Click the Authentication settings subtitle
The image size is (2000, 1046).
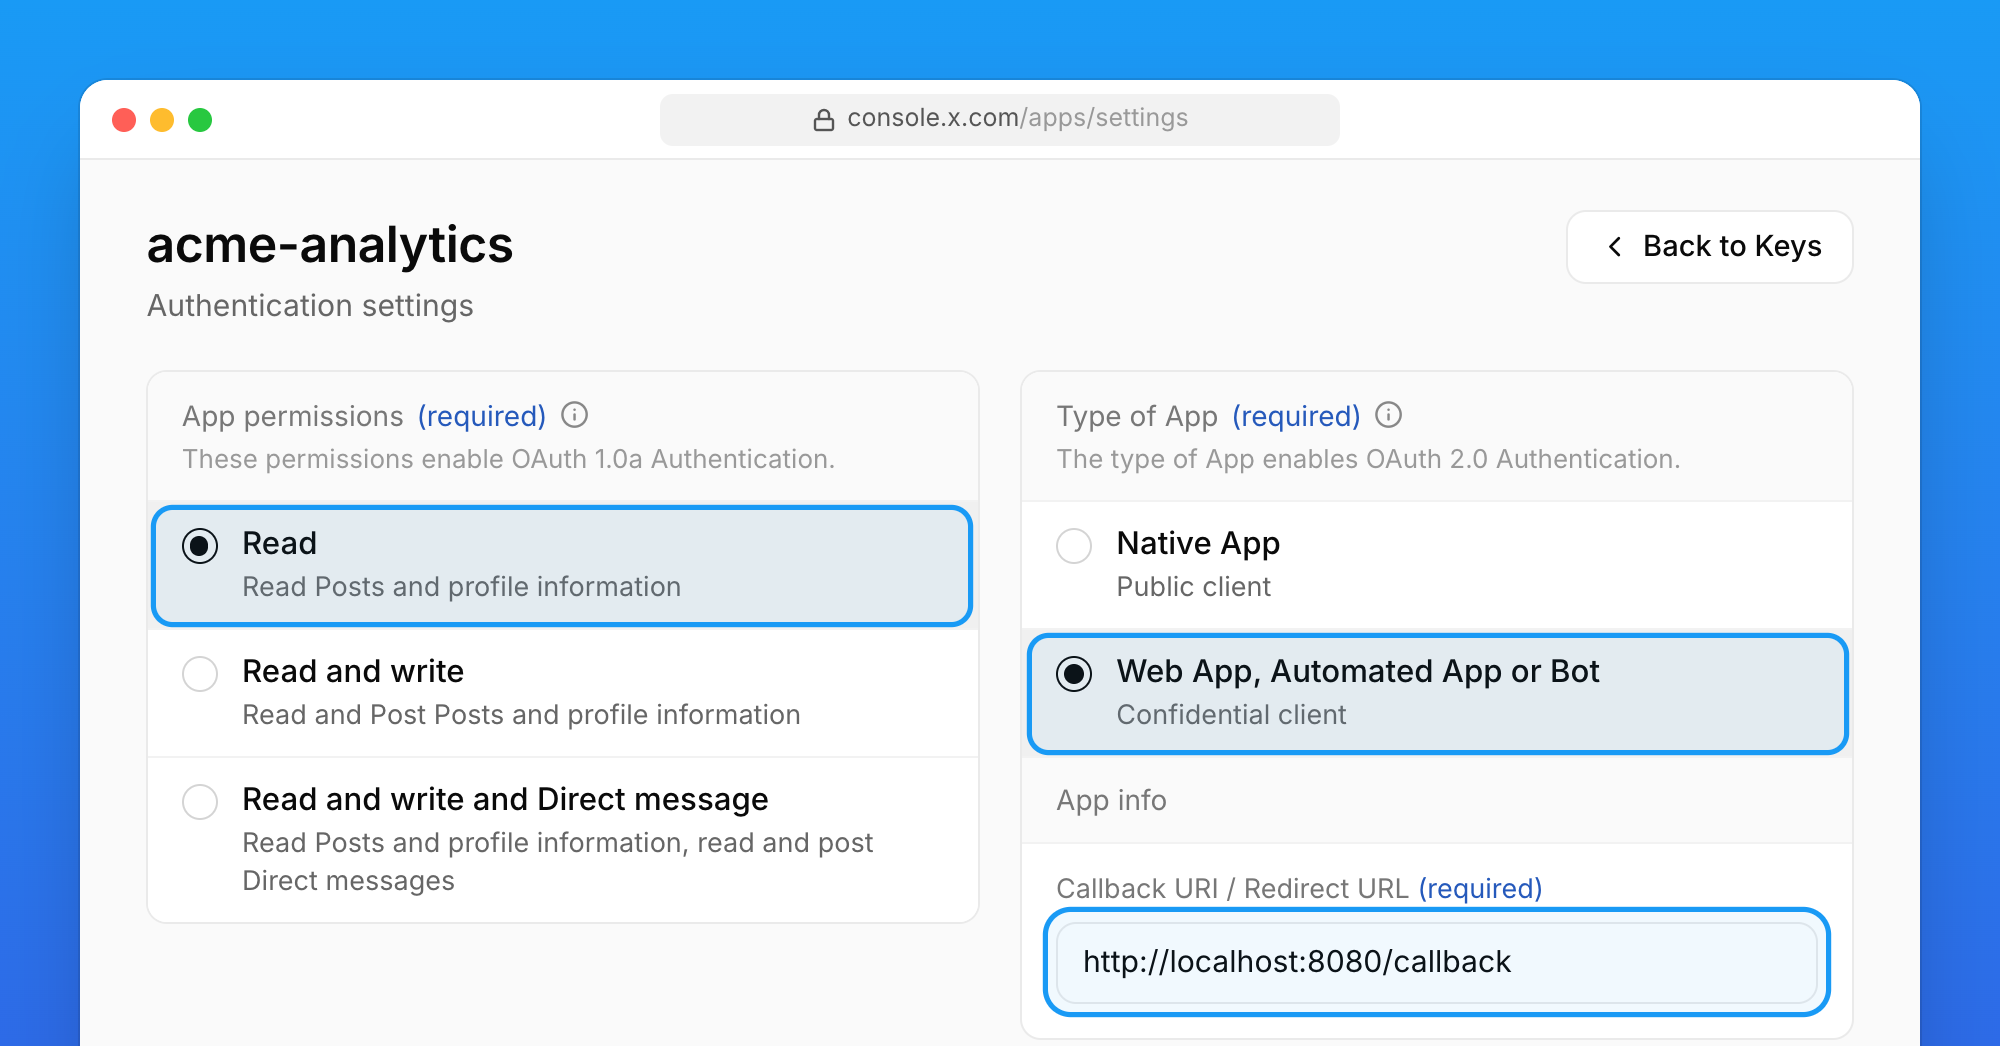pyautogui.click(x=310, y=306)
